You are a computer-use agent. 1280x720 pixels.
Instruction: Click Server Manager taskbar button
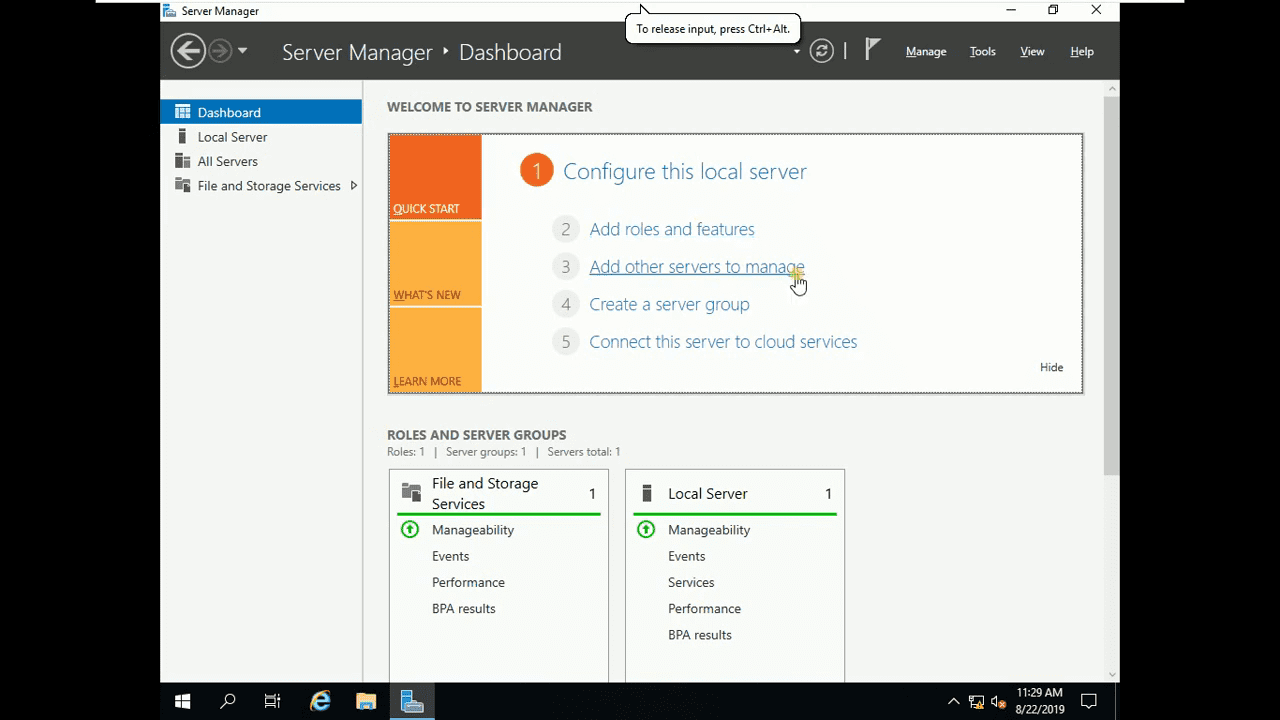point(412,701)
